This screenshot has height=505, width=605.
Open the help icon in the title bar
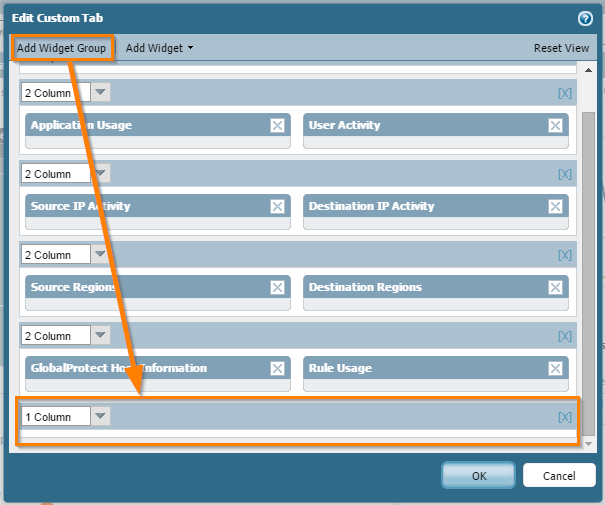585,18
